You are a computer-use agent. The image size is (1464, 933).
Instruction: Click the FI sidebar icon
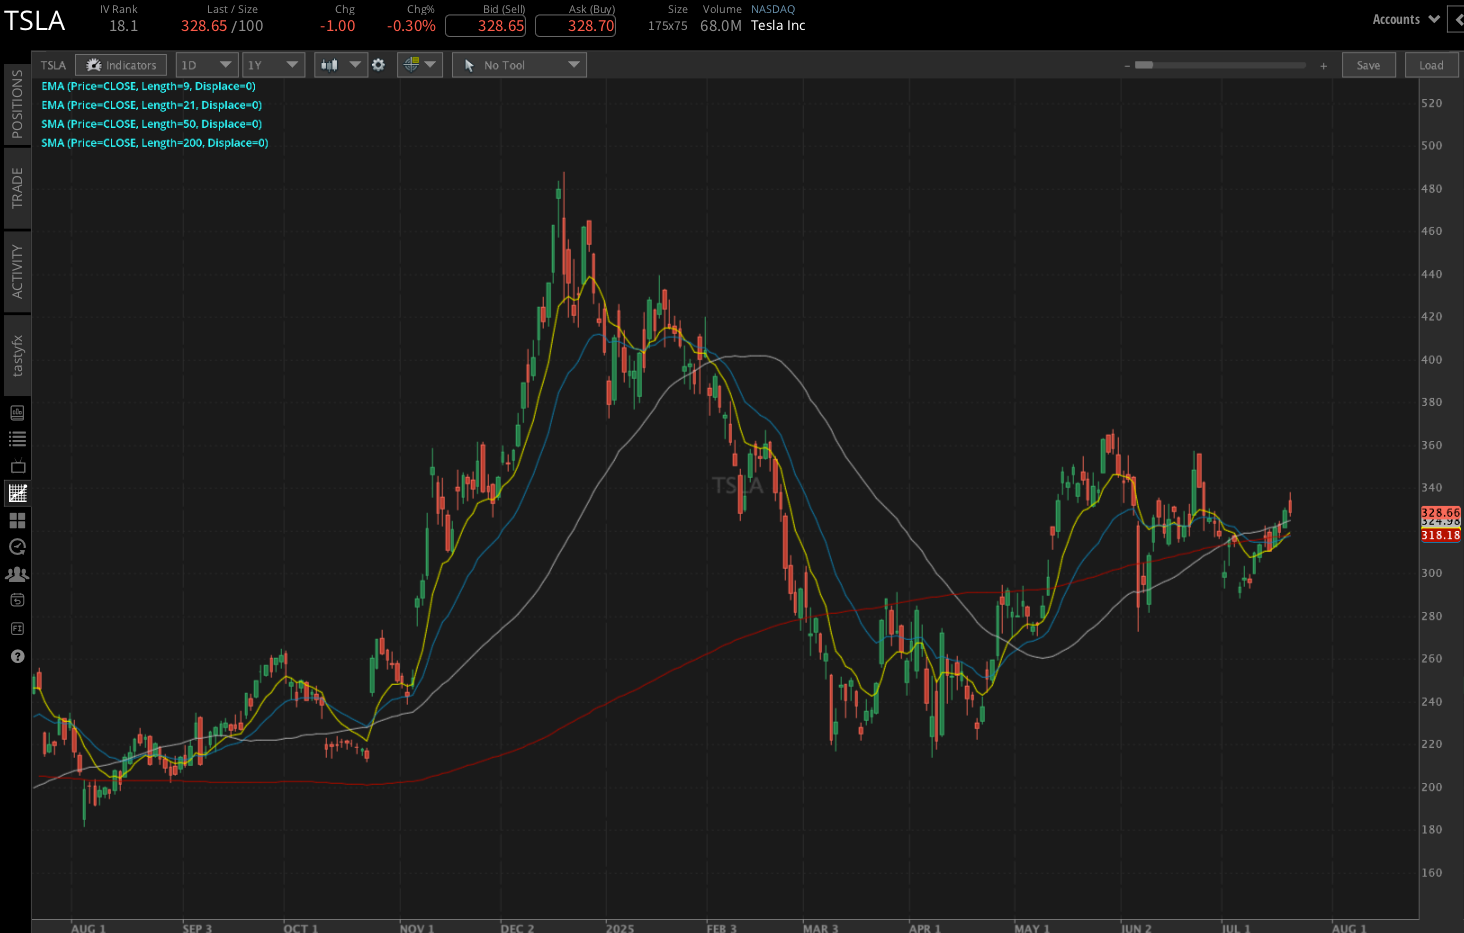pyautogui.click(x=16, y=628)
